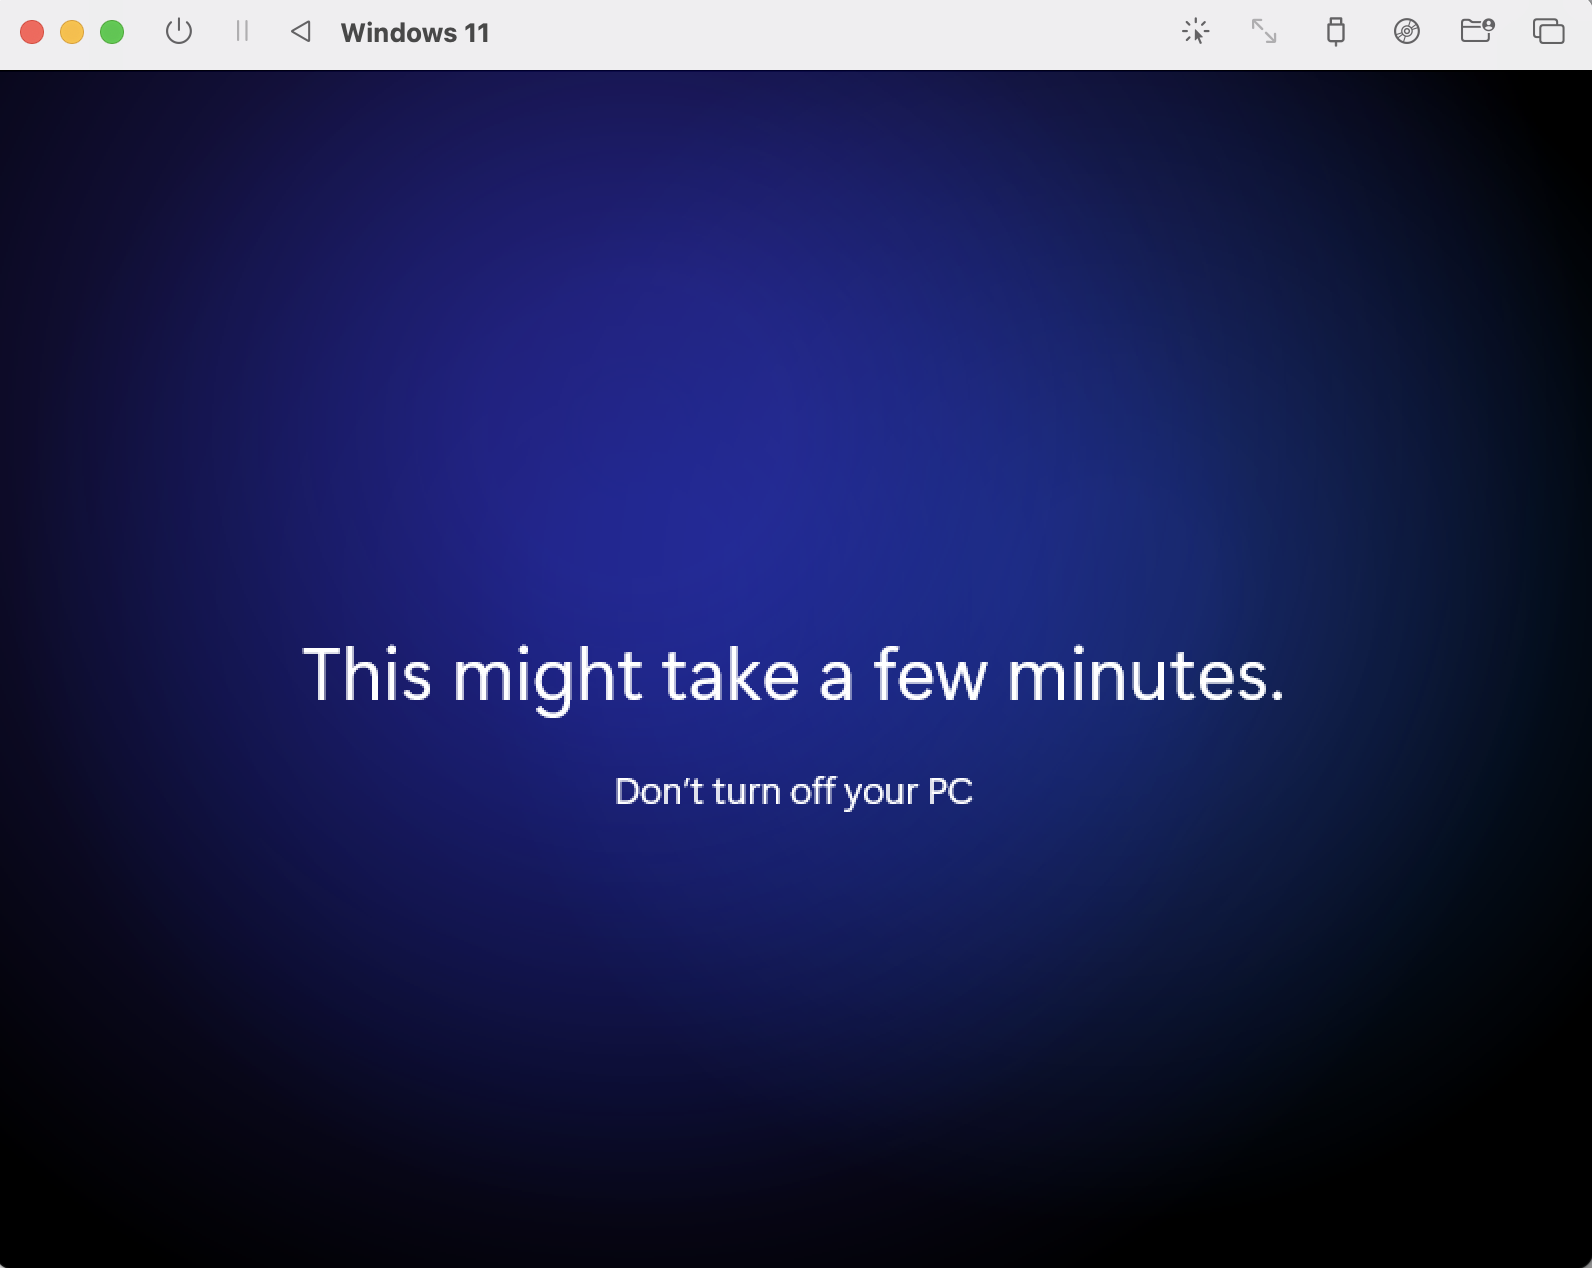Shut down the VM with the power icon
The image size is (1592, 1268).
(179, 32)
